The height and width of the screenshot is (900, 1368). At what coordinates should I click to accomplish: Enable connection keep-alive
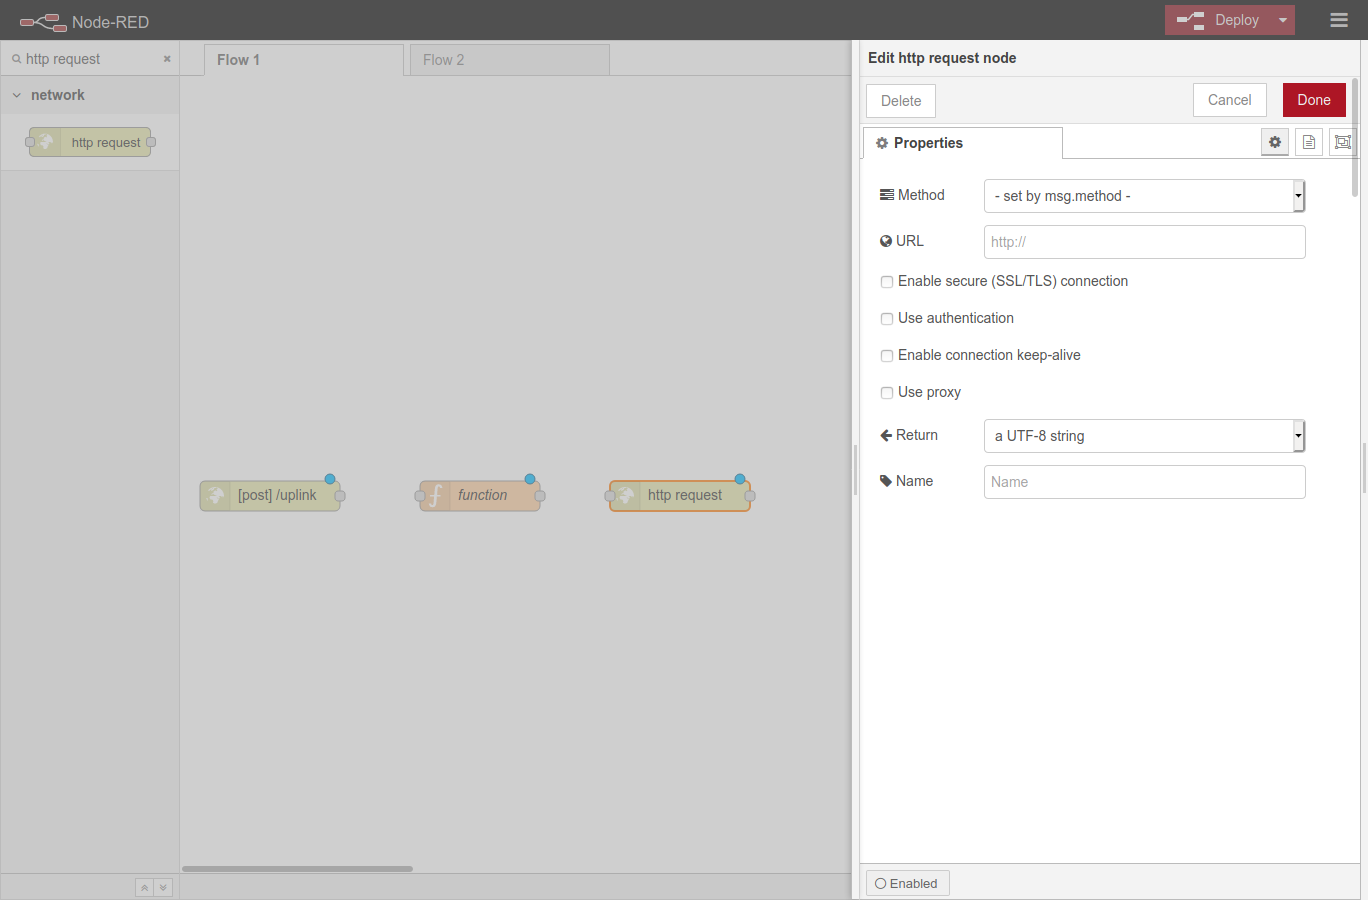[x=887, y=355]
